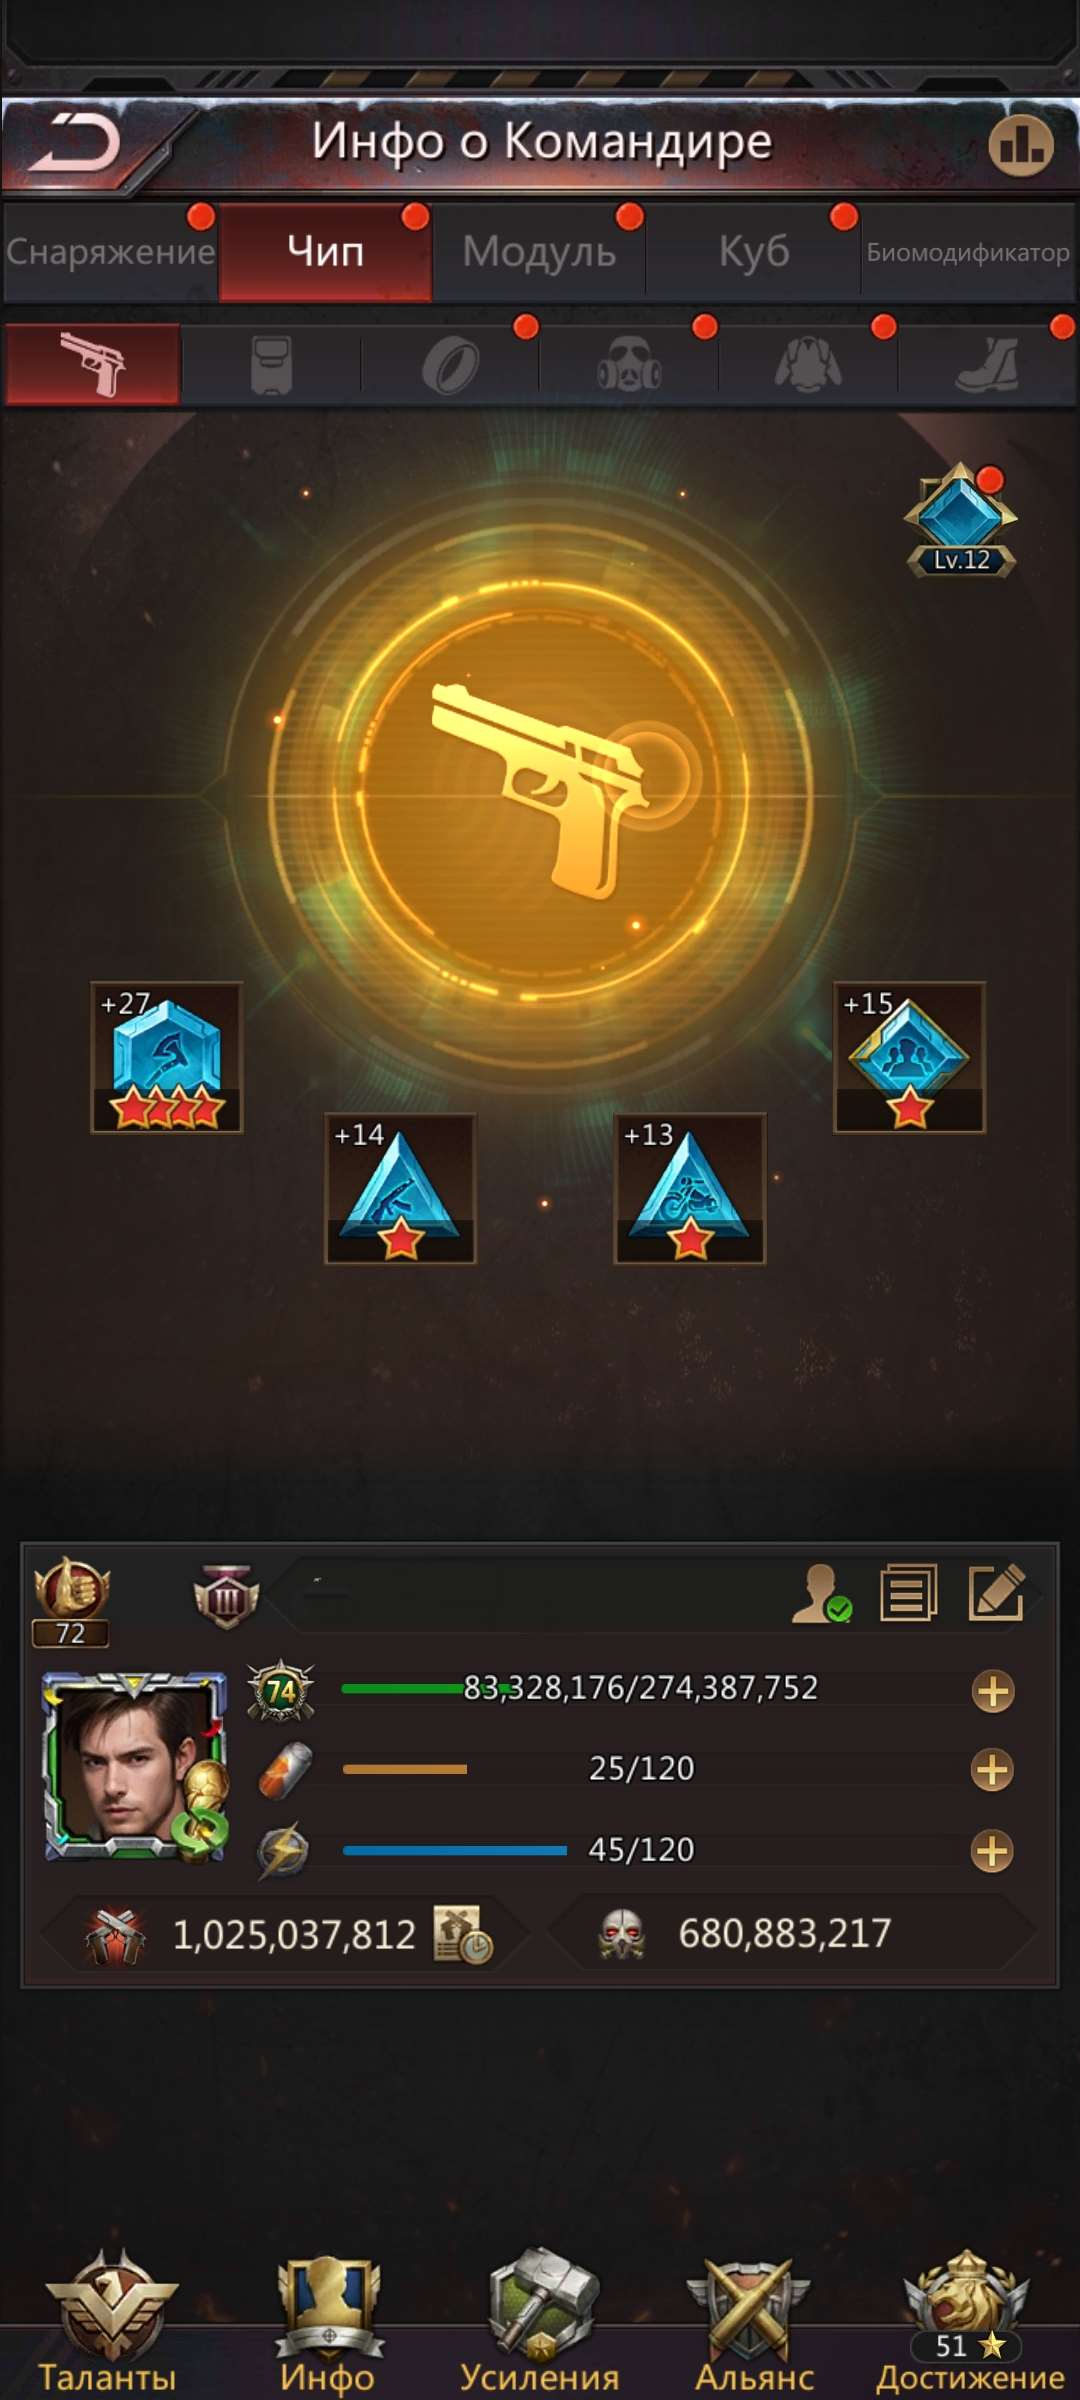Open the statistics chart icon

[x=1020, y=146]
